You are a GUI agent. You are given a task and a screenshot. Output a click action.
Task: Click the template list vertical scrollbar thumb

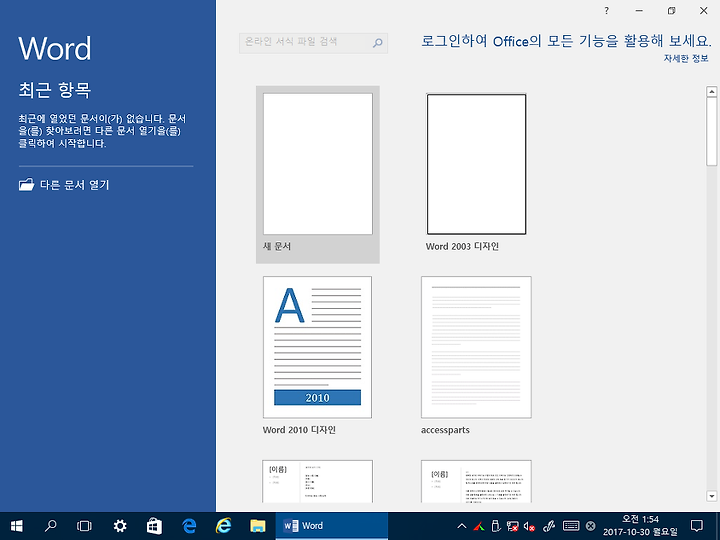712,131
